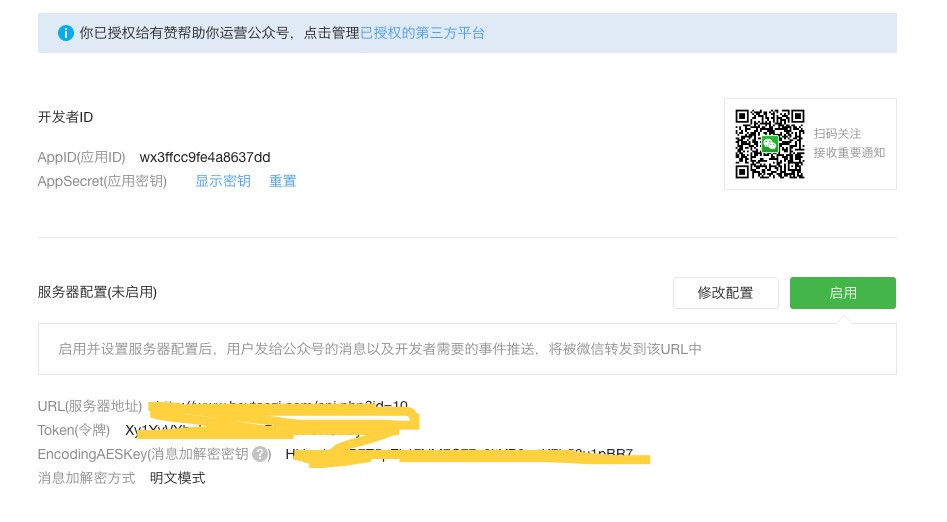The width and height of the screenshot is (947, 522).
Task: Click 显示密钥 to reveal the AppSecret
Action: point(222,181)
